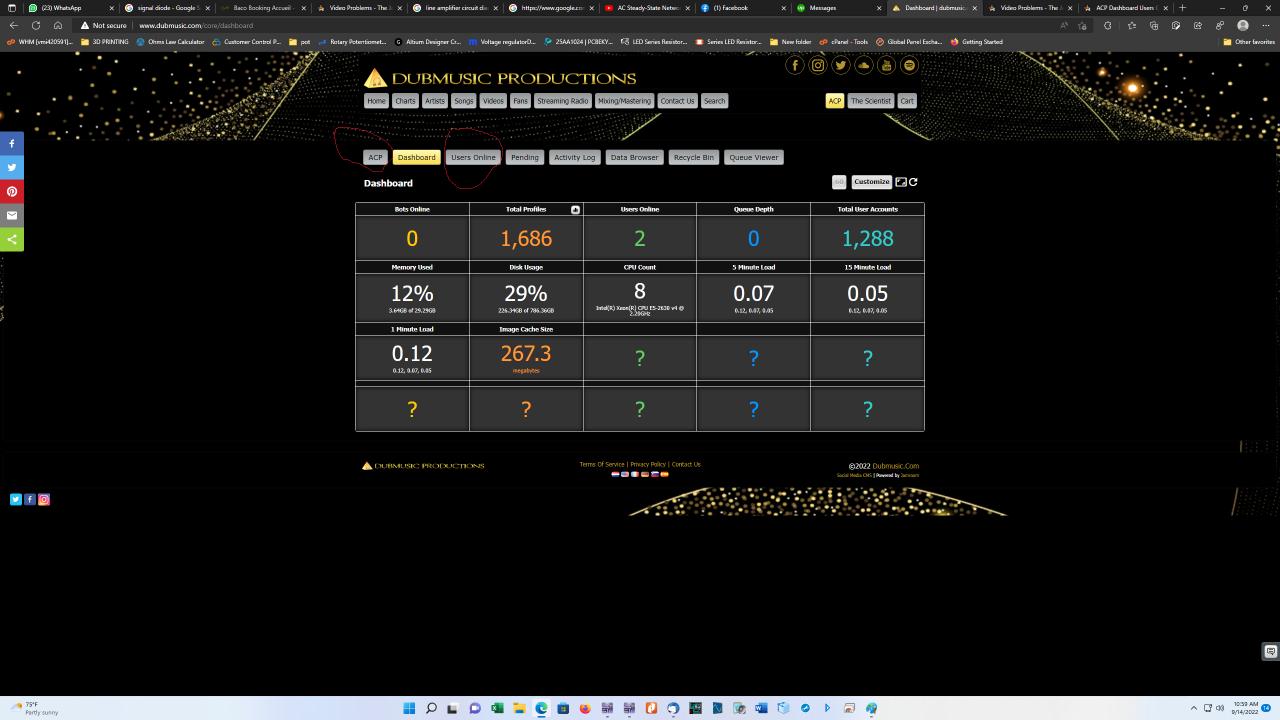Open the Terms Of Service footer link
This screenshot has width=1280, height=720.
[602, 464]
